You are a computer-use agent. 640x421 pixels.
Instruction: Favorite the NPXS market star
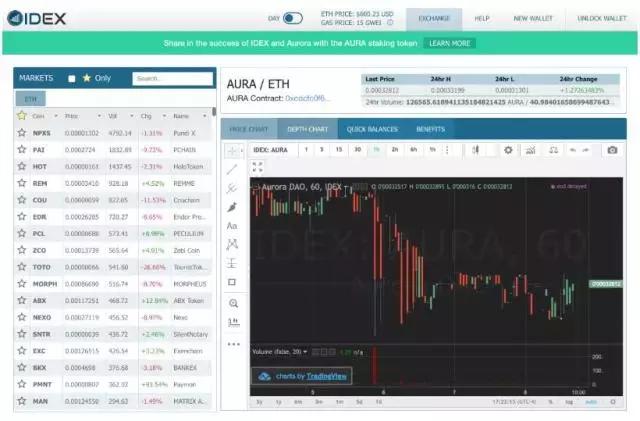point(22,132)
